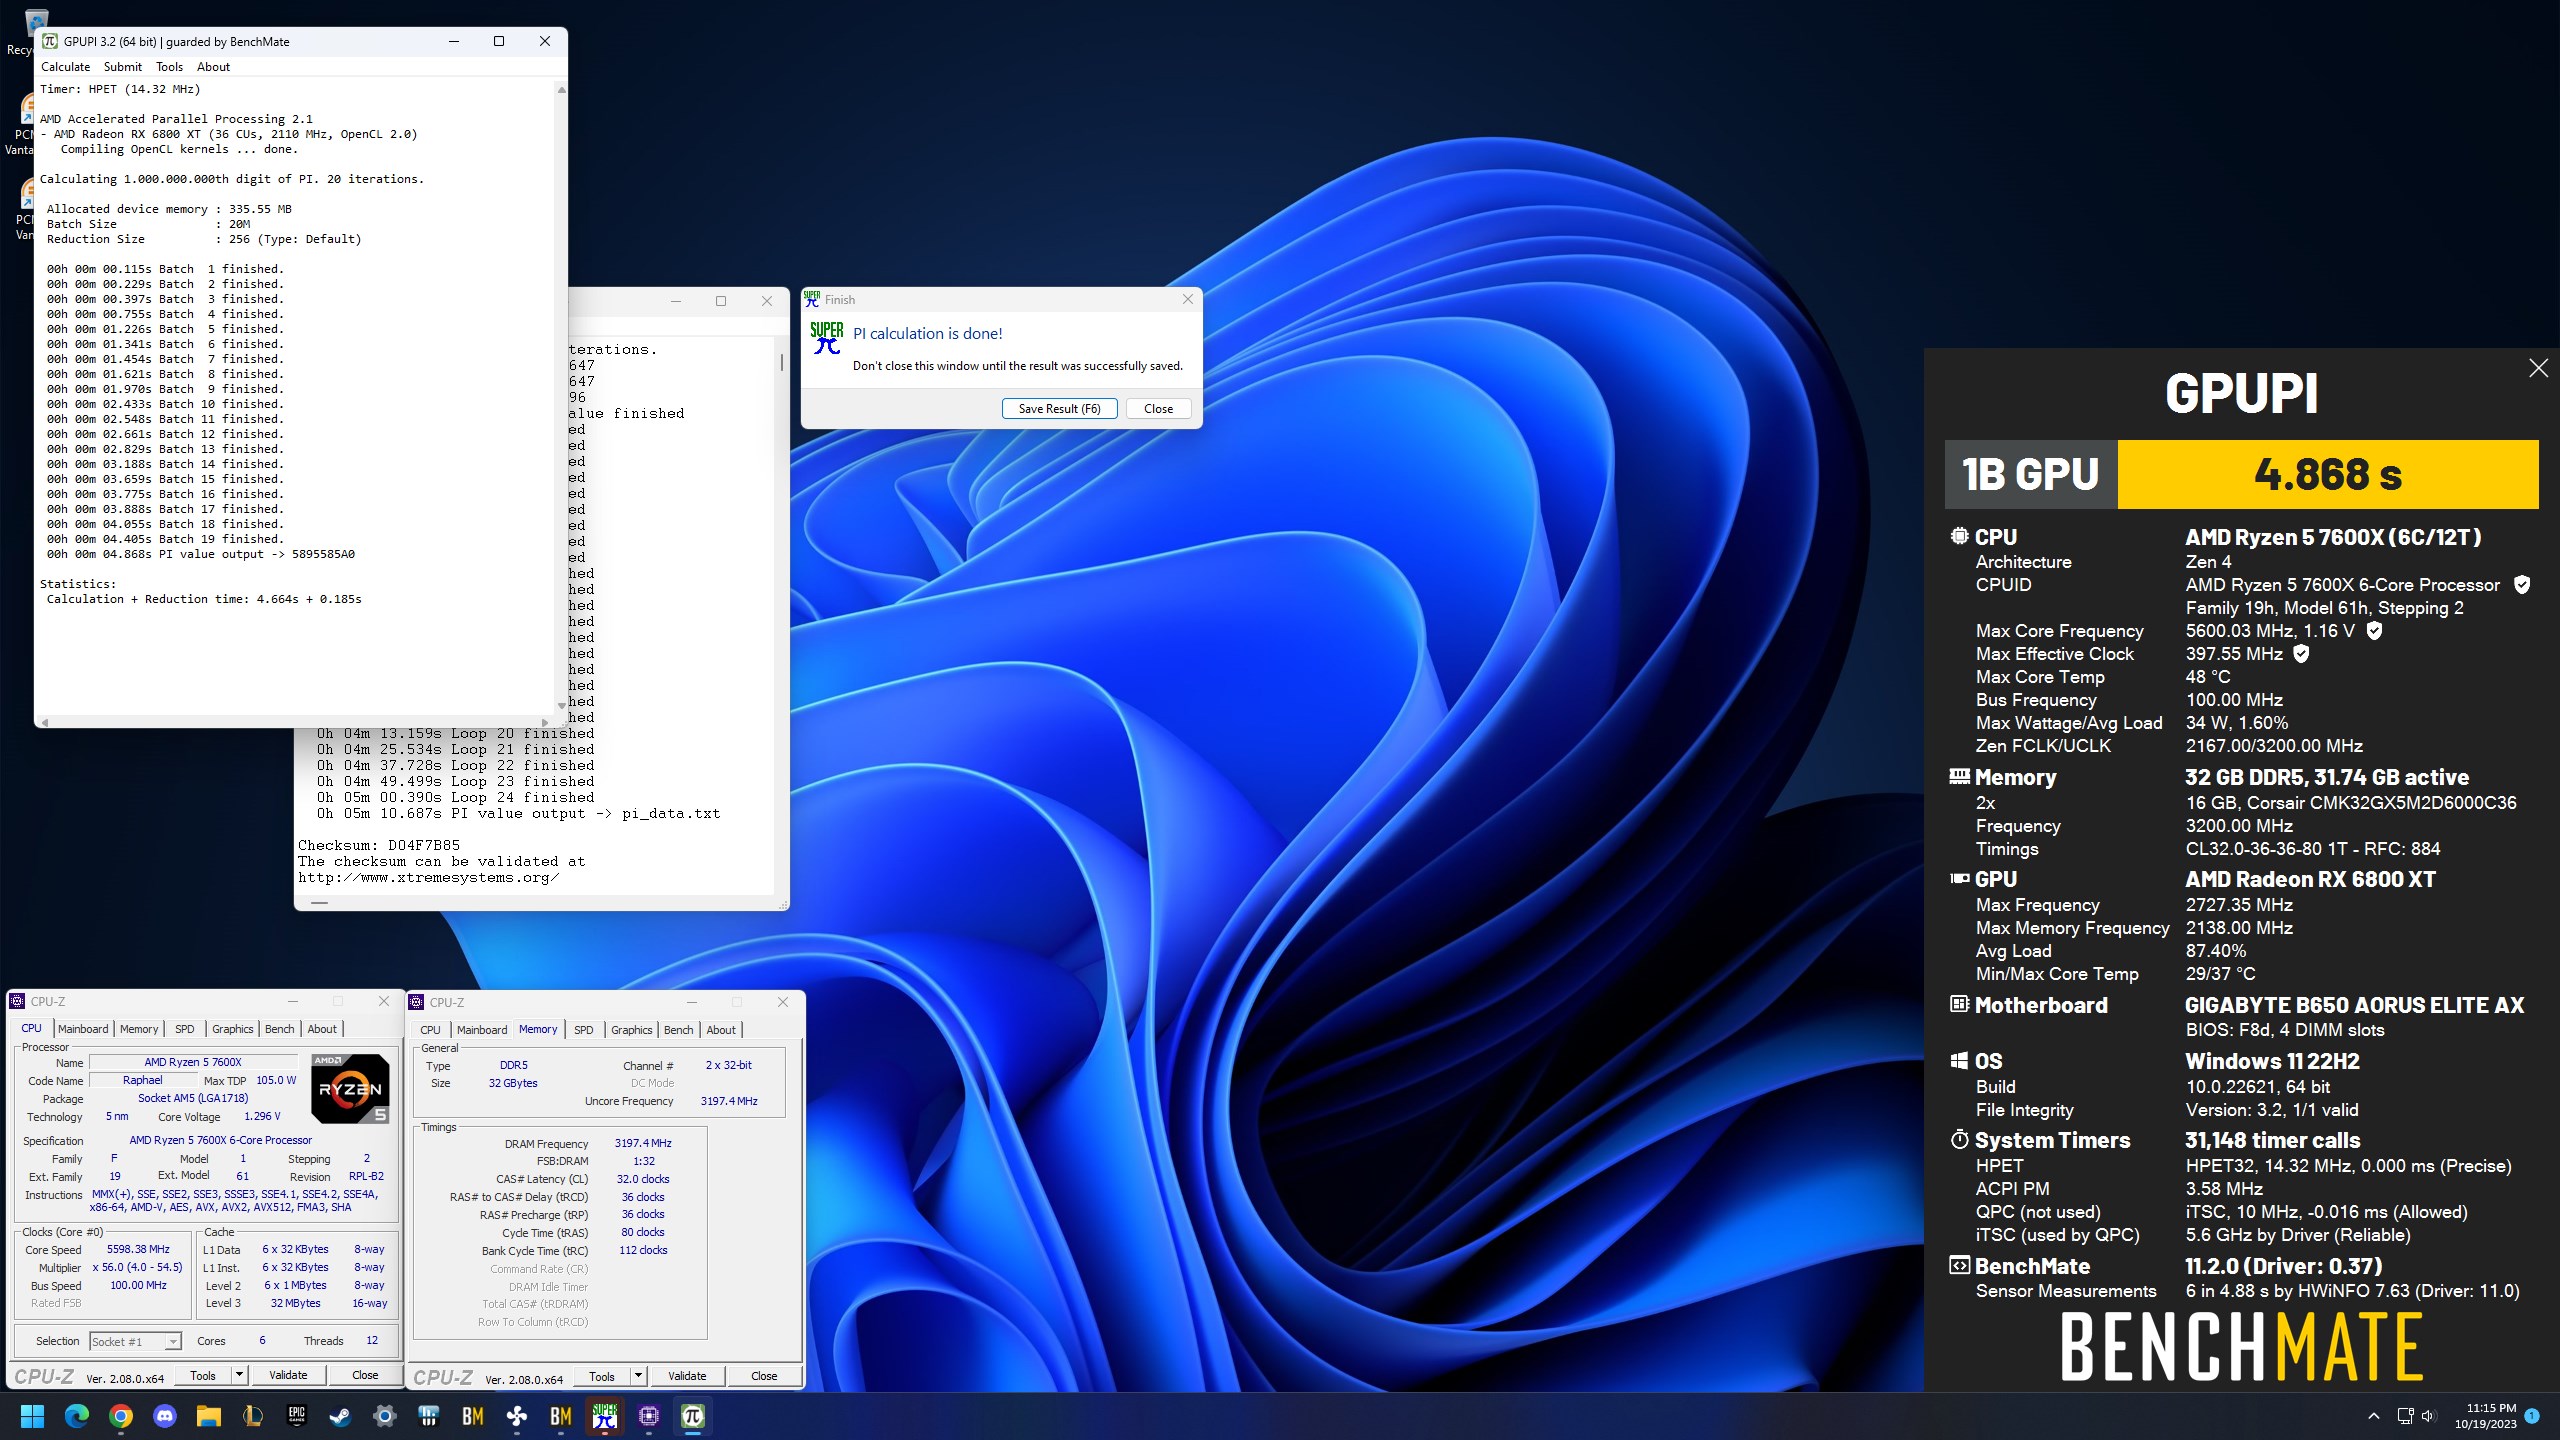The image size is (2560, 1440).
Task: Open the Submit menu in GPUPI
Action: (123, 67)
